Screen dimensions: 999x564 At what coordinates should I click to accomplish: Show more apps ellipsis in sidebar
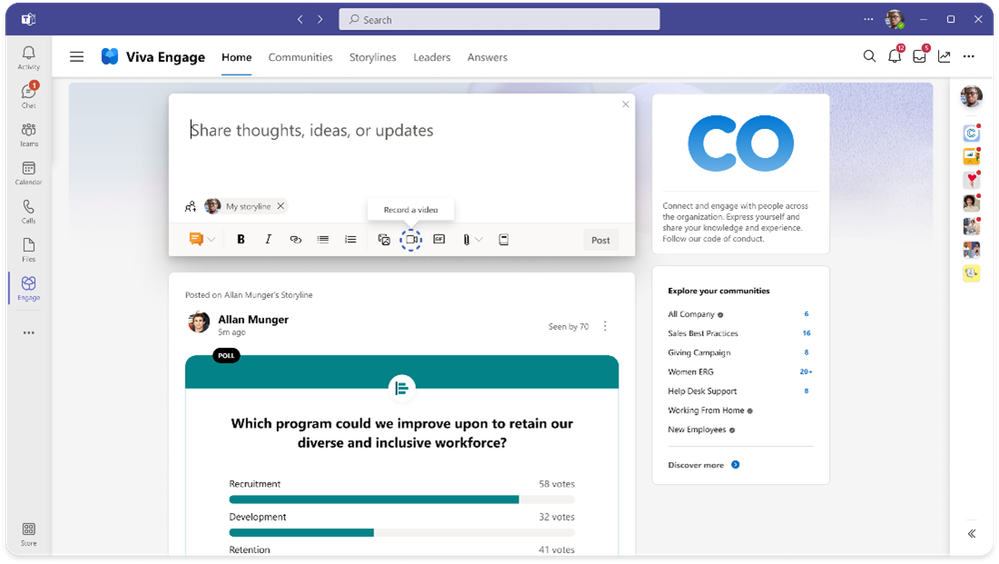(29, 333)
